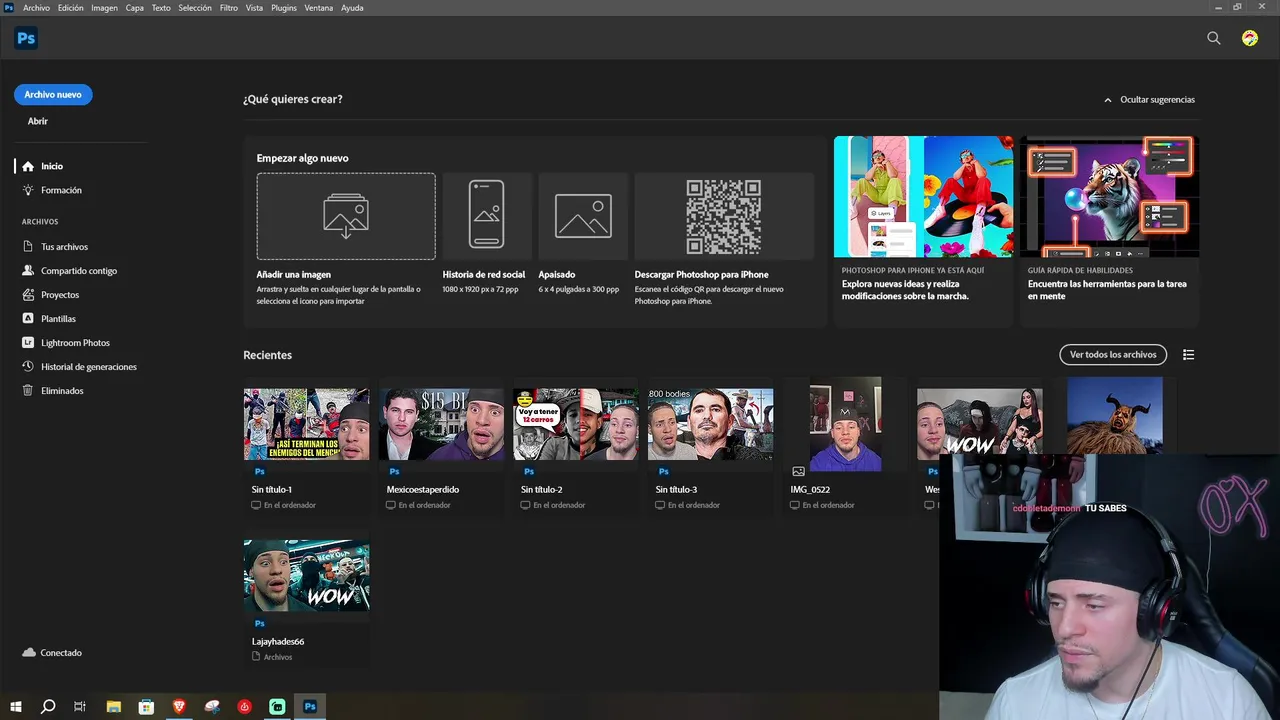Open recent file IMG_0522 thumbnail
This screenshot has height=720, width=1280.
point(845,424)
